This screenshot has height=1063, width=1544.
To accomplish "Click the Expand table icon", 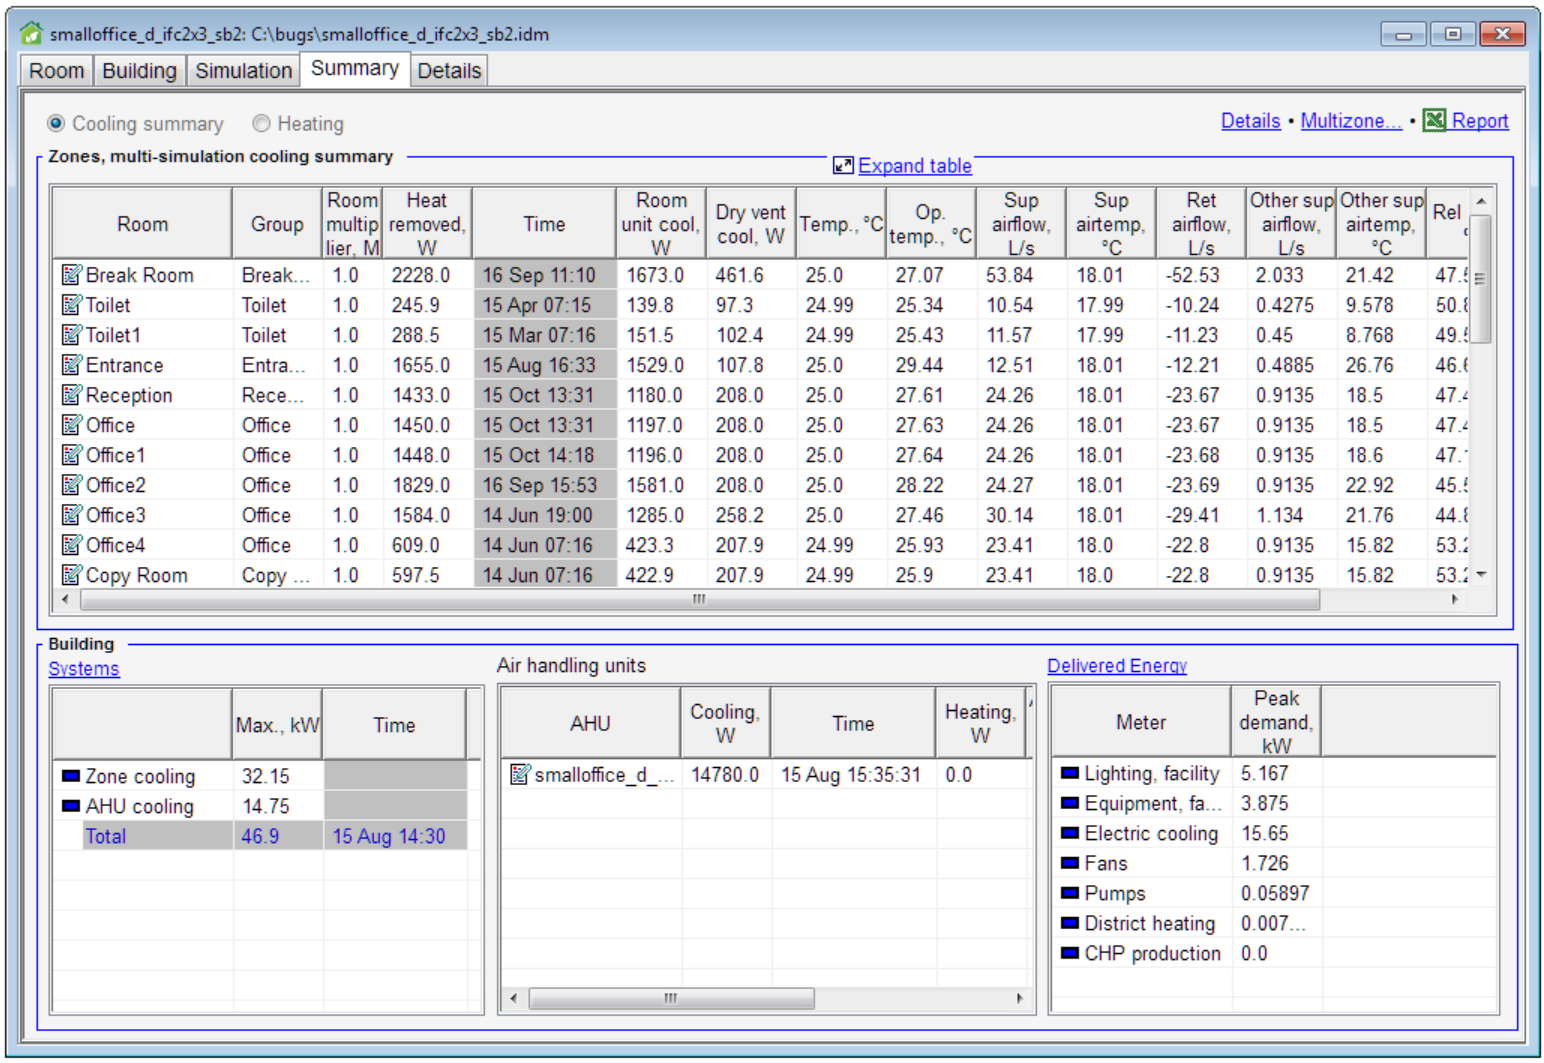I will coord(843,166).
